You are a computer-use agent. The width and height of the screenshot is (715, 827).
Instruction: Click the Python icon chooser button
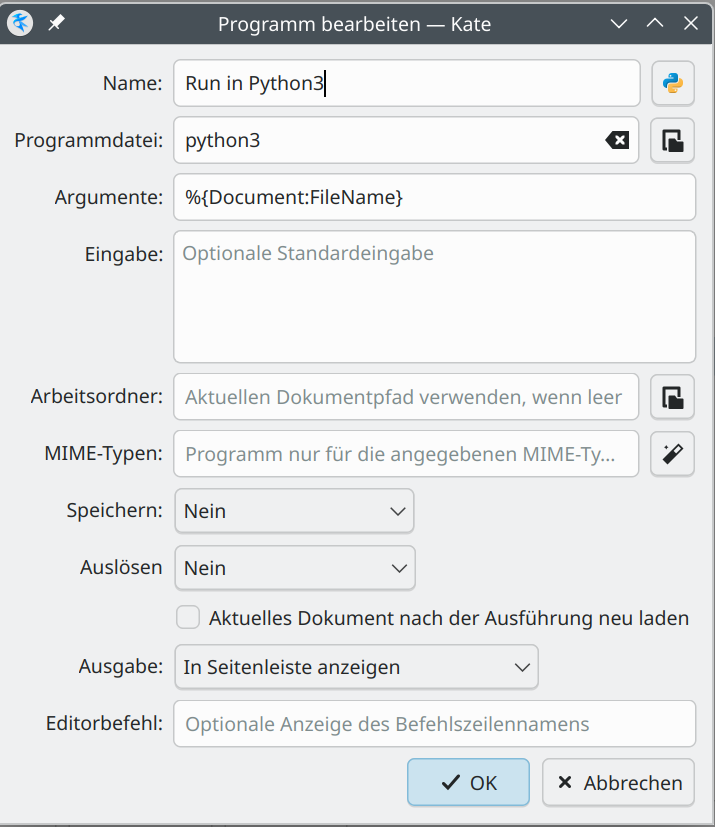673,83
